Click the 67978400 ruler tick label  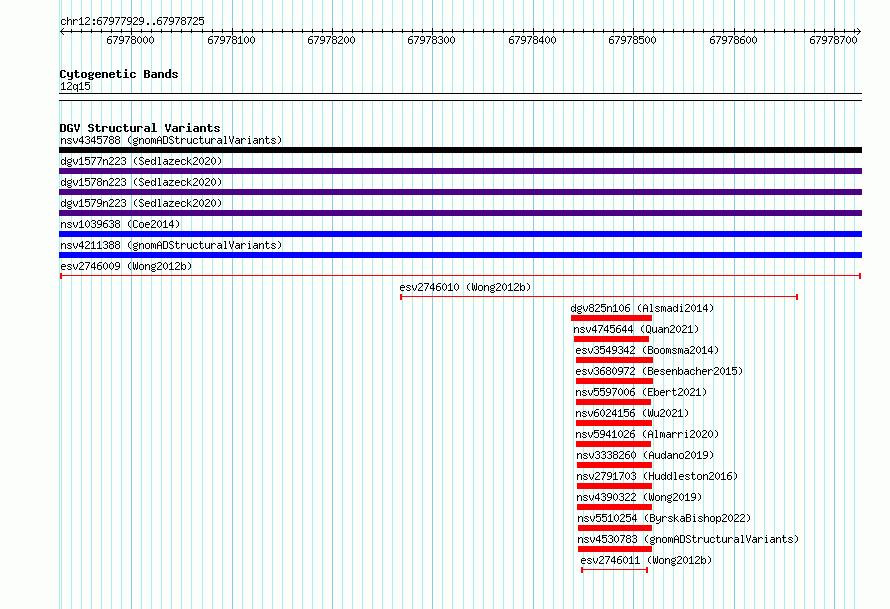pos(532,40)
